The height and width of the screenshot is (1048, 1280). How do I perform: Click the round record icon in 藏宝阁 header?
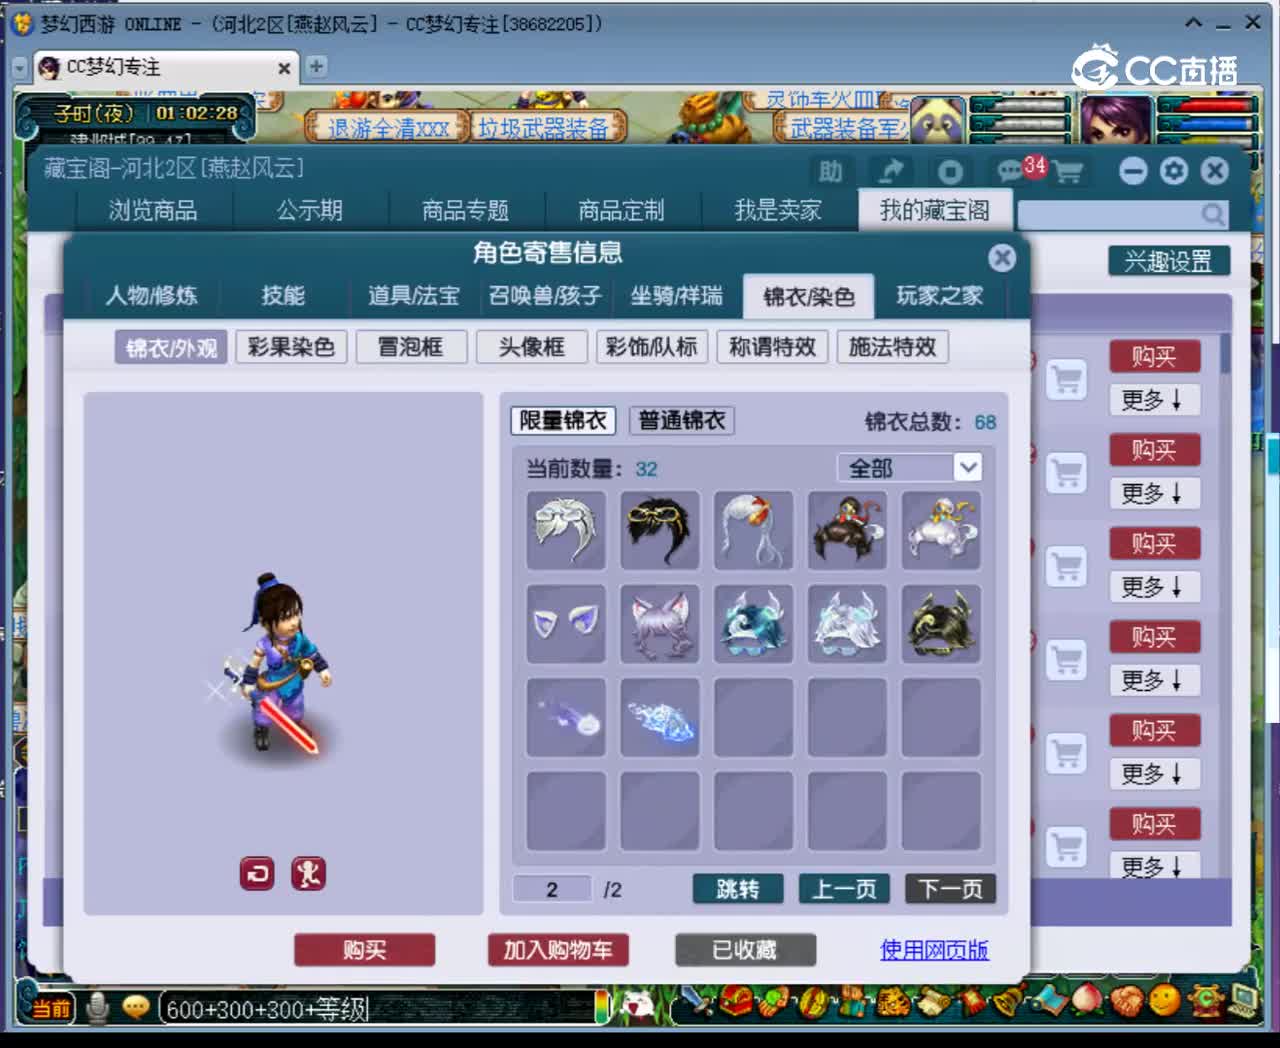950,171
